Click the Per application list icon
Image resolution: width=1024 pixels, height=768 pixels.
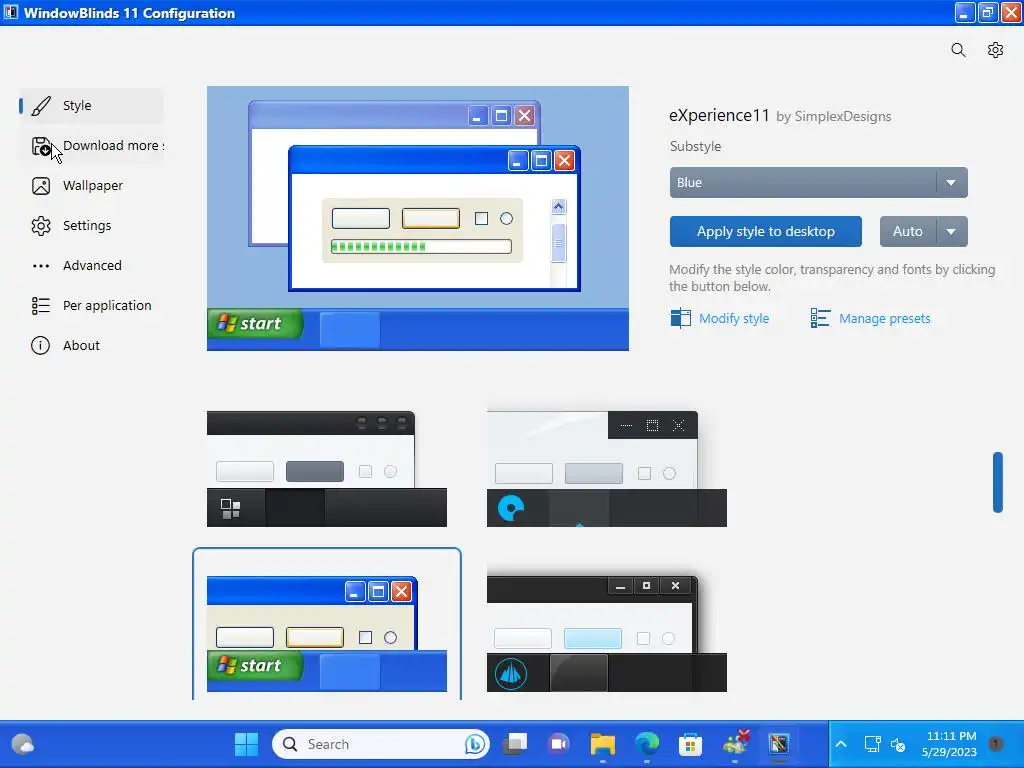tap(40, 306)
